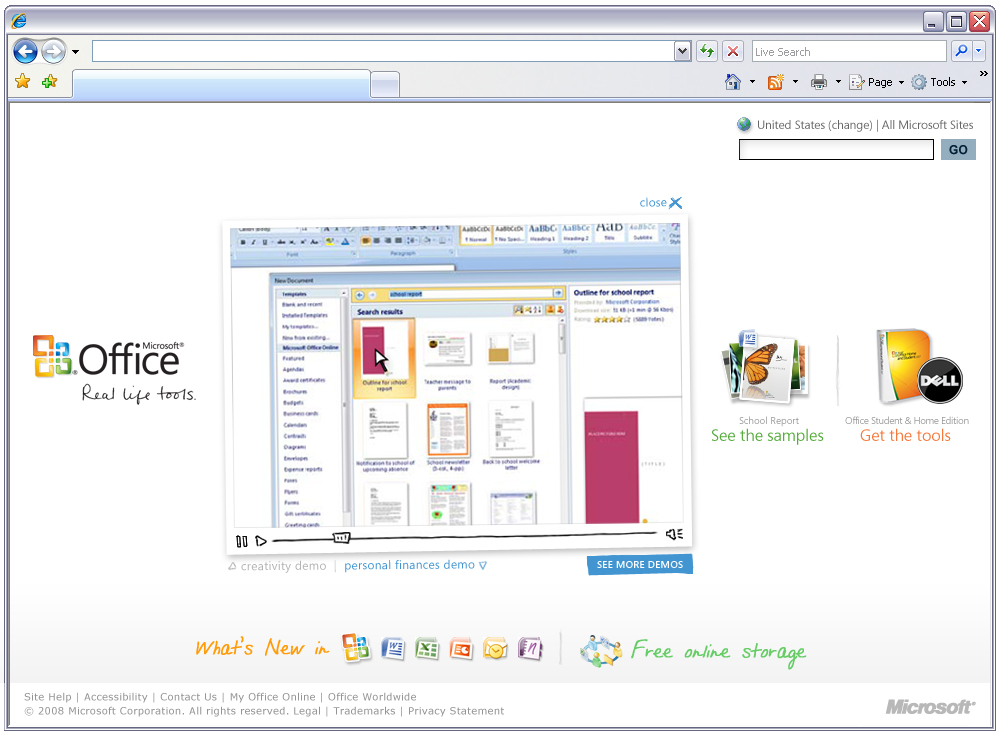Click the Internet Explorer window icon
This screenshot has height=734, width=1000.
click(x=19, y=21)
